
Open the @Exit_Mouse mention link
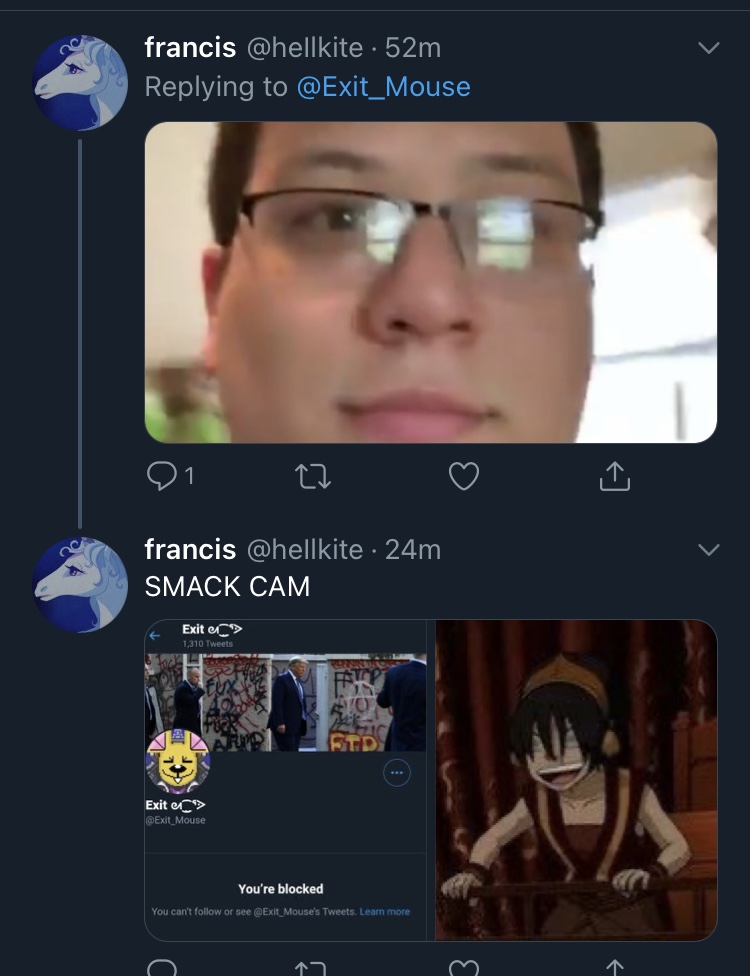coord(383,87)
